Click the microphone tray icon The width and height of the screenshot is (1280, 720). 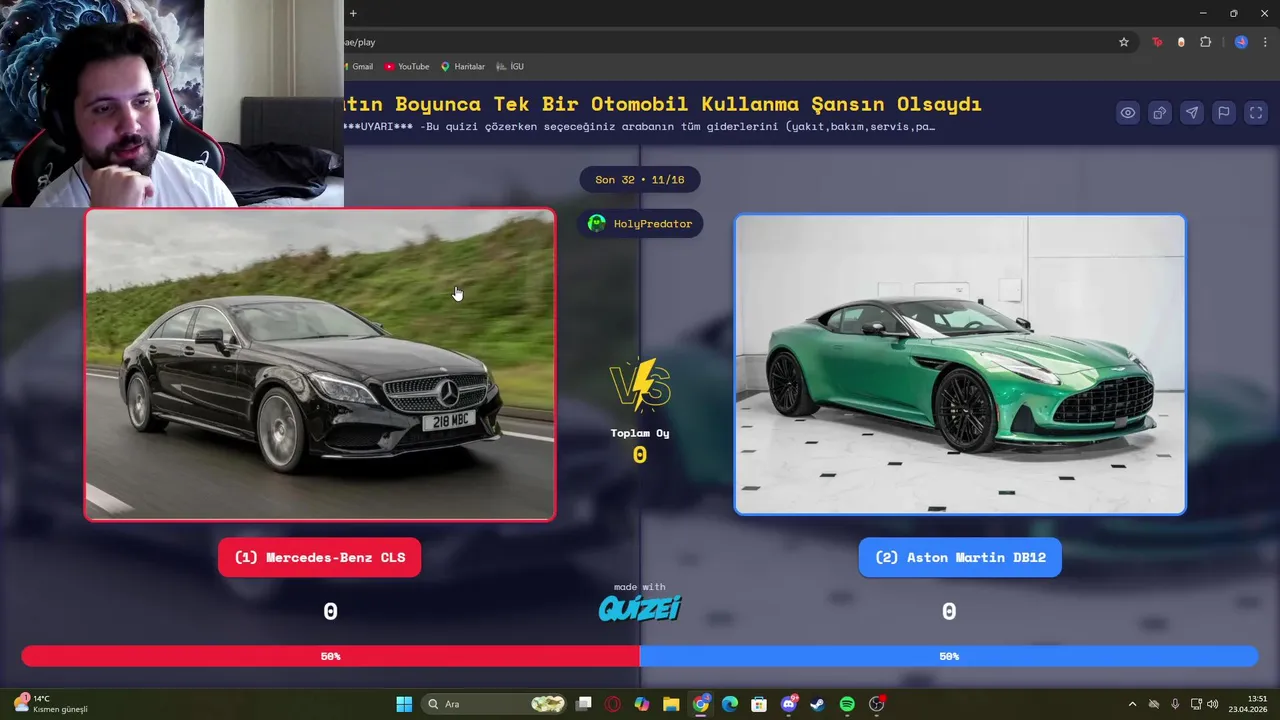tap(1175, 704)
